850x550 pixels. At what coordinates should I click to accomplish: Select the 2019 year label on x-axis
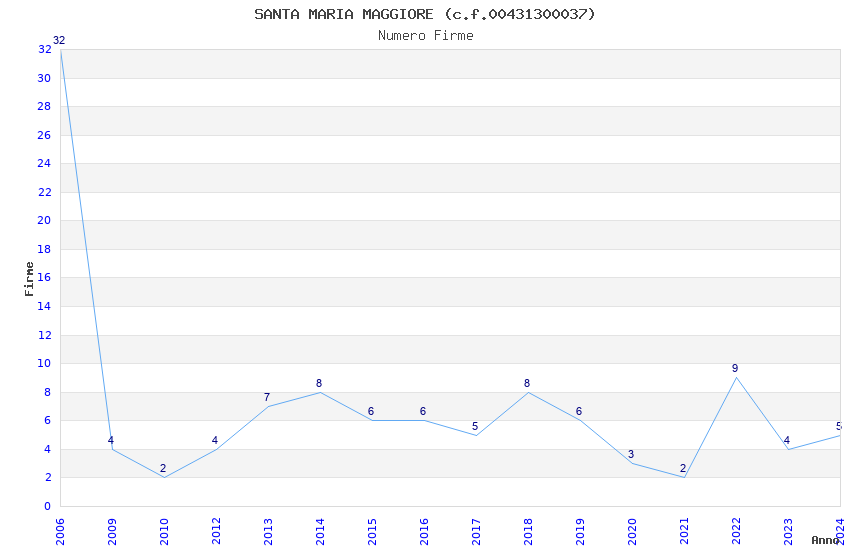click(x=580, y=532)
